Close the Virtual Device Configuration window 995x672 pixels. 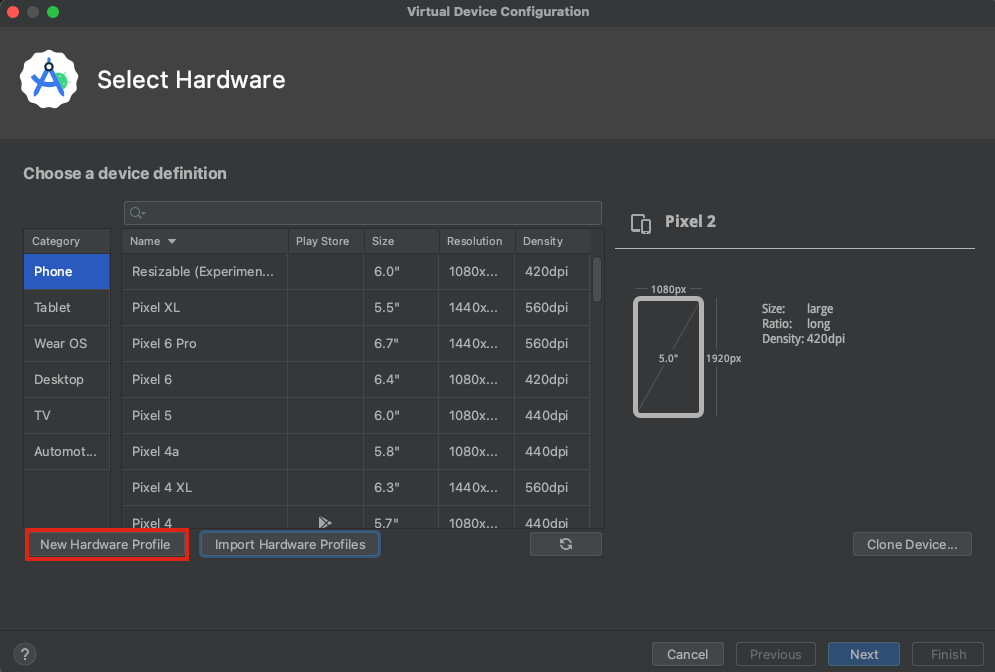[x=13, y=11]
